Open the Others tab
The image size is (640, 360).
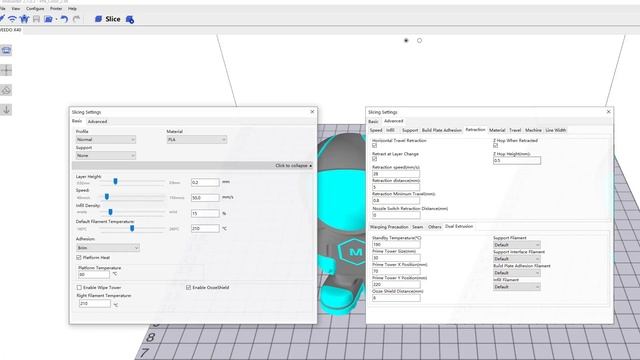(435, 227)
